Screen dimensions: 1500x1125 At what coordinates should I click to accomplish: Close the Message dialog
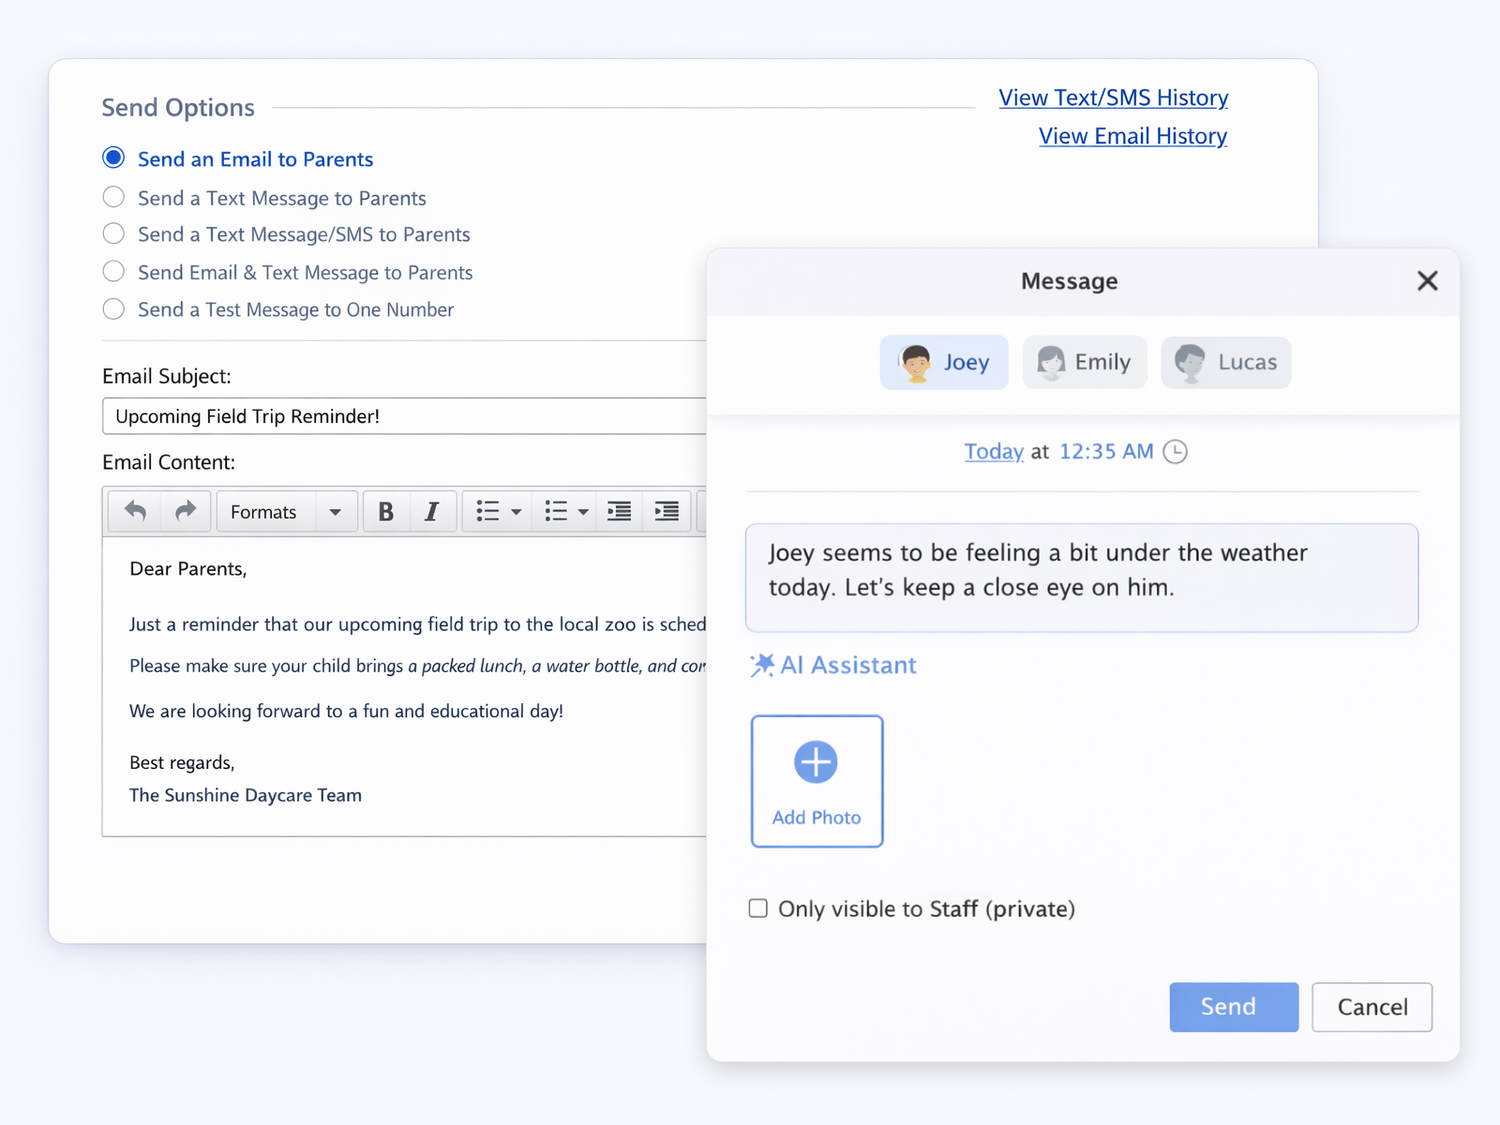coord(1427,281)
